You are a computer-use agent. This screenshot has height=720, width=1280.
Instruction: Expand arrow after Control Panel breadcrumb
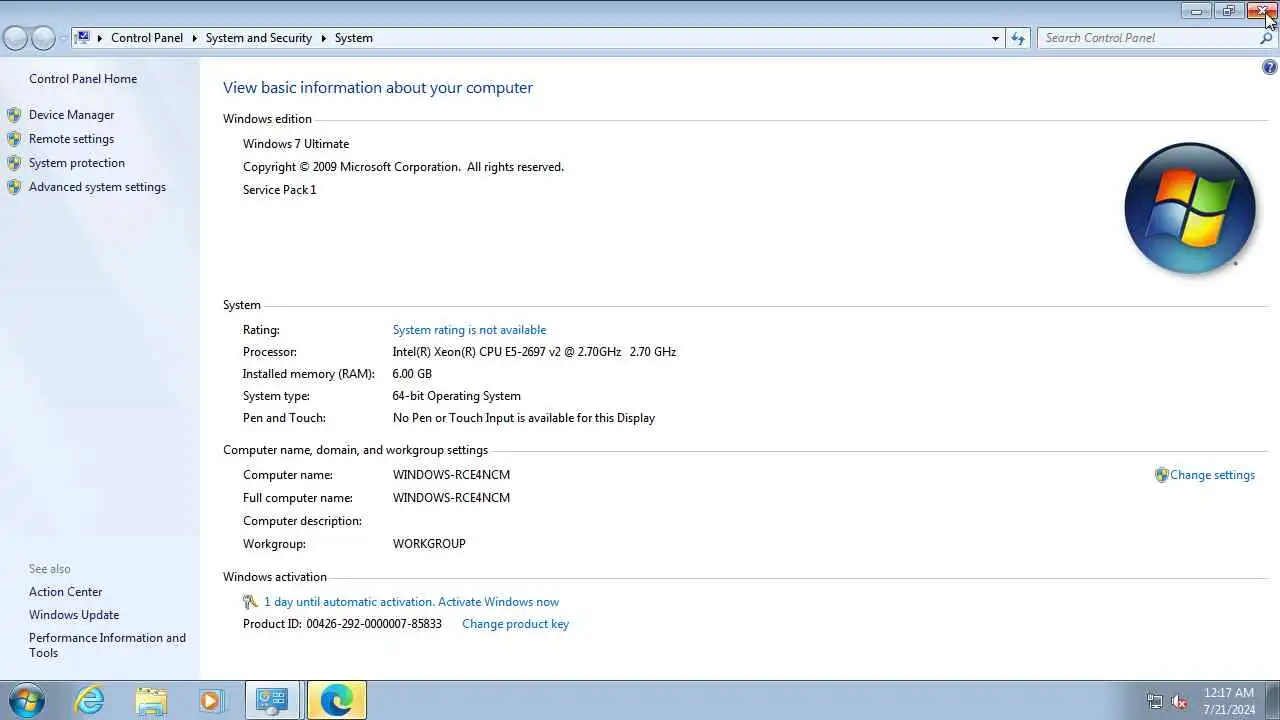click(x=194, y=38)
